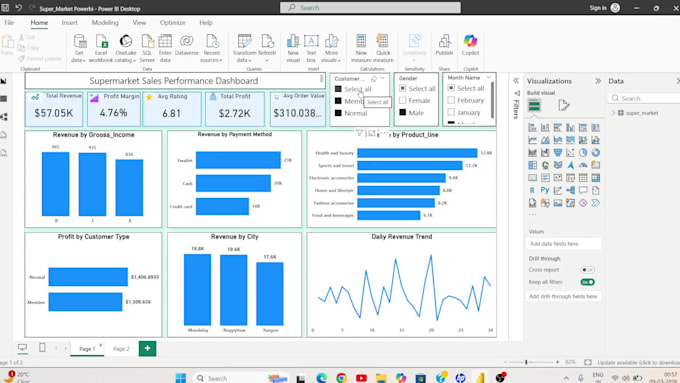Viewport: 680px width, 383px height.
Task: Show more visuals ellipsis in Visualizations
Action: point(532,214)
